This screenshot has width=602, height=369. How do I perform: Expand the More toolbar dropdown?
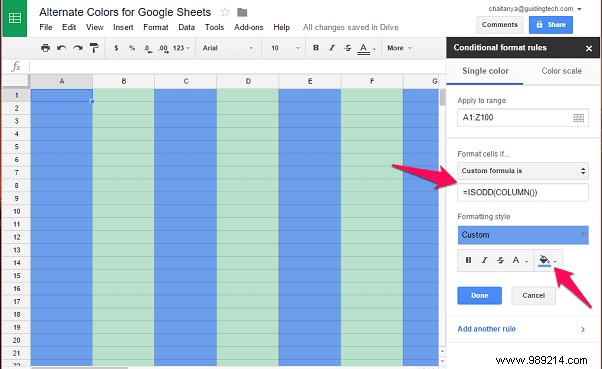(x=399, y=48)
